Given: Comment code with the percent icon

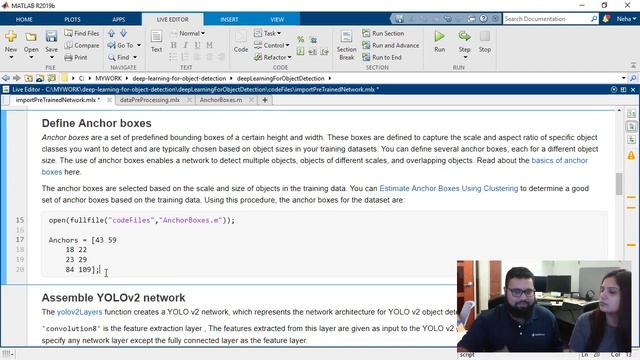Looking at the screenshot, I should (x=300, y=39).
